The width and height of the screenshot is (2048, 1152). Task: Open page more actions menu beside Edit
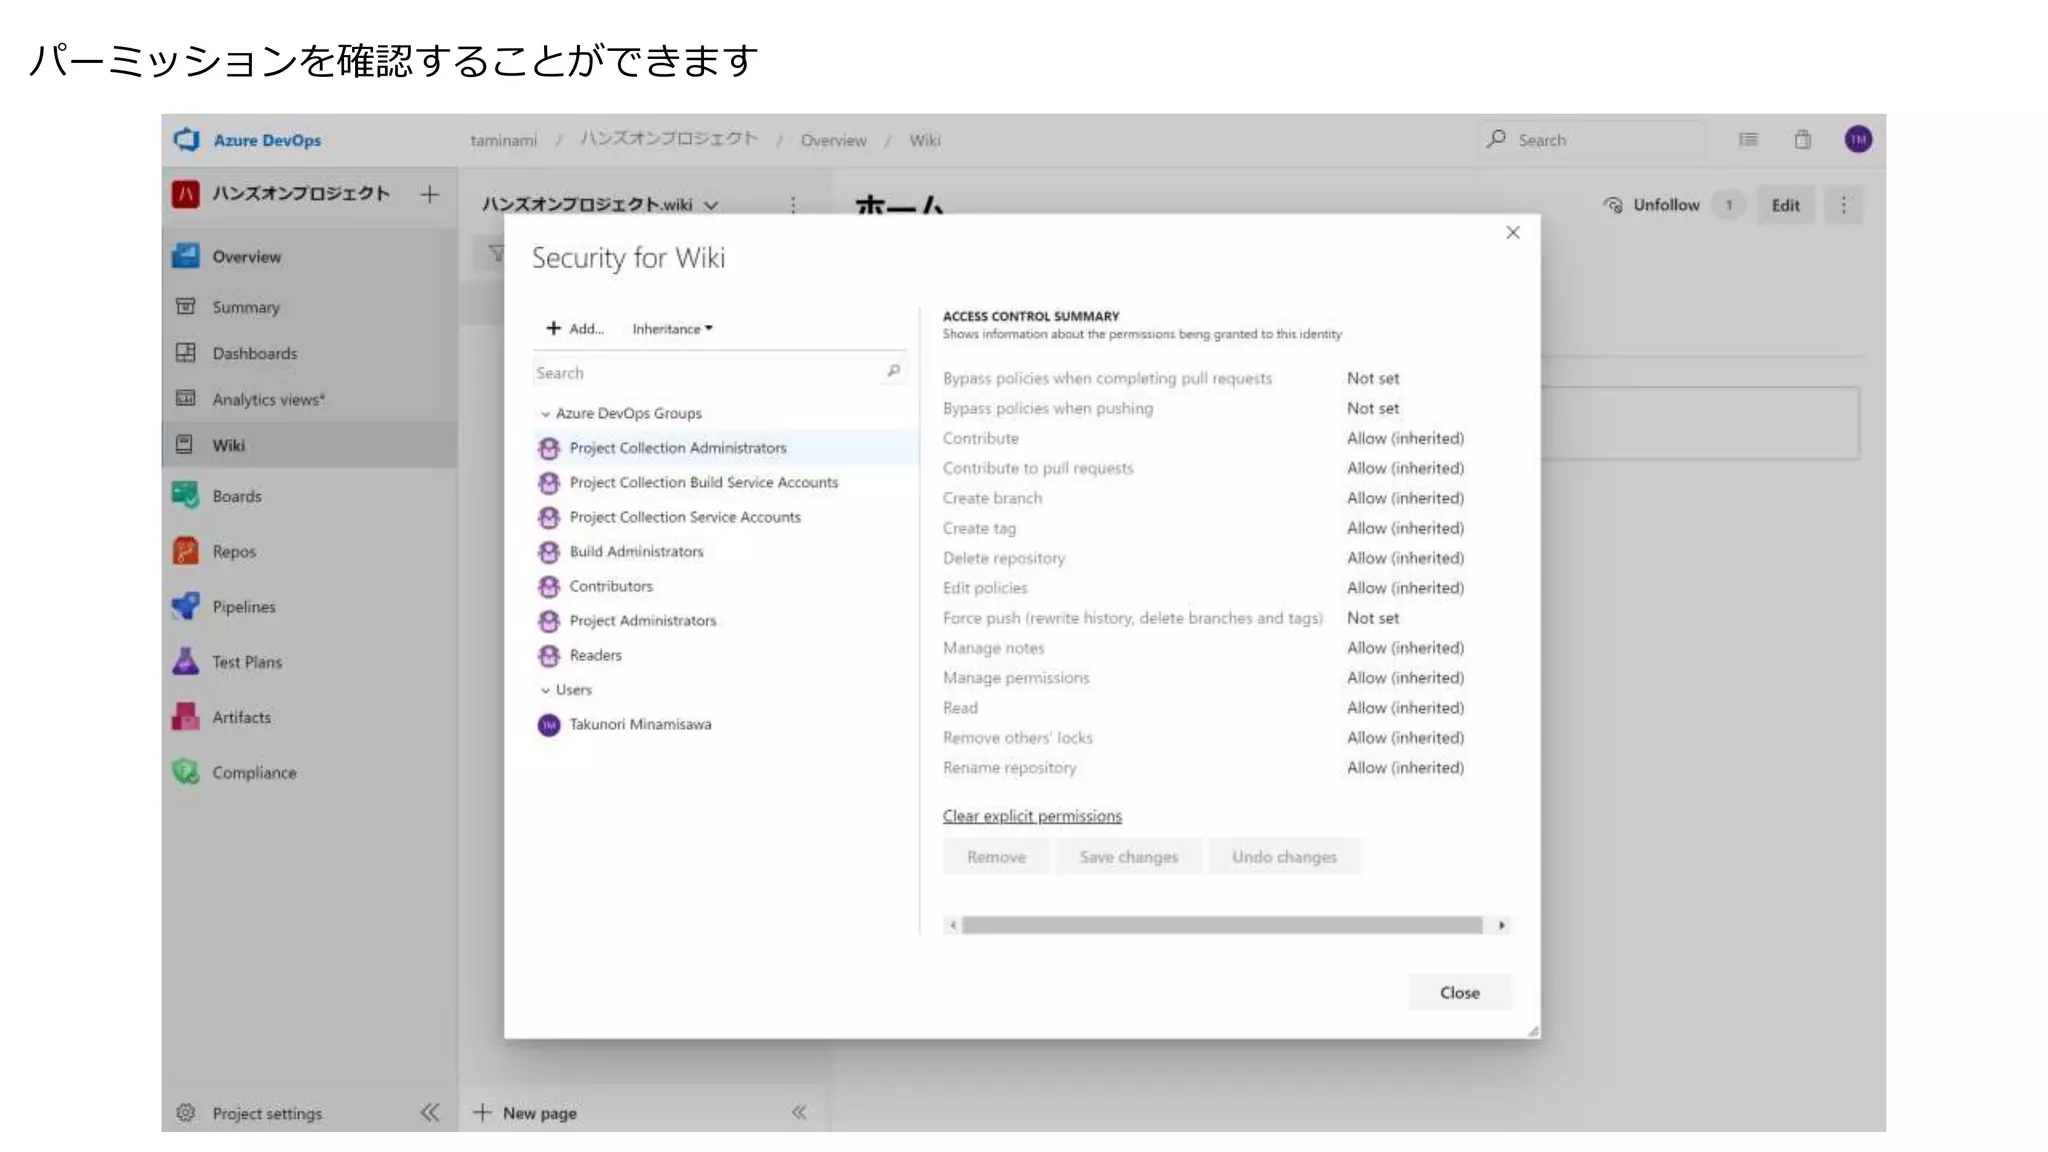1843,205
